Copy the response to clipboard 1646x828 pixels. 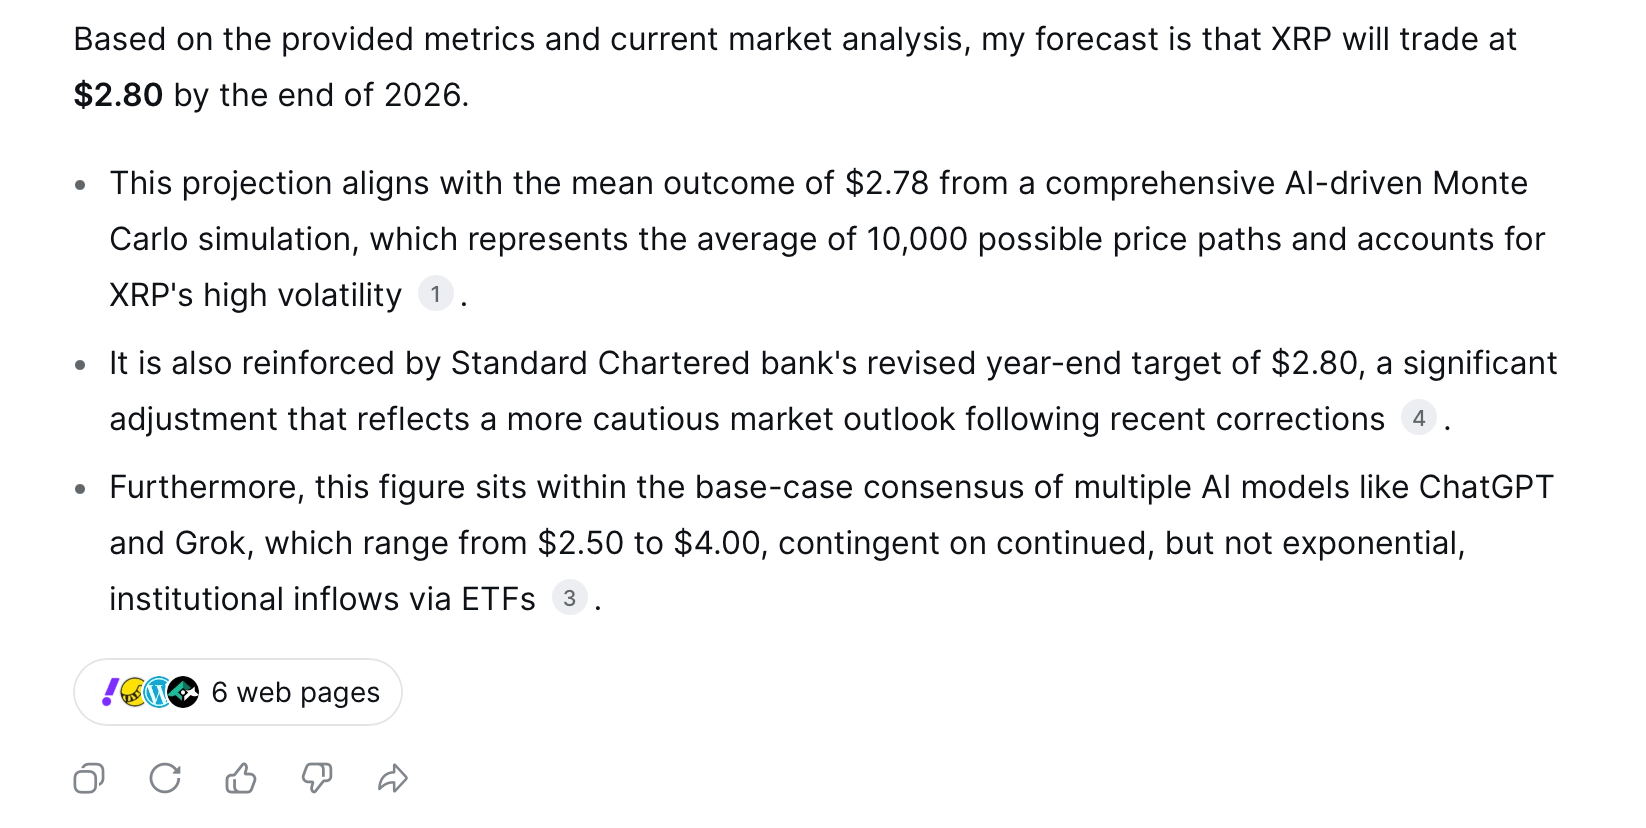89,778
